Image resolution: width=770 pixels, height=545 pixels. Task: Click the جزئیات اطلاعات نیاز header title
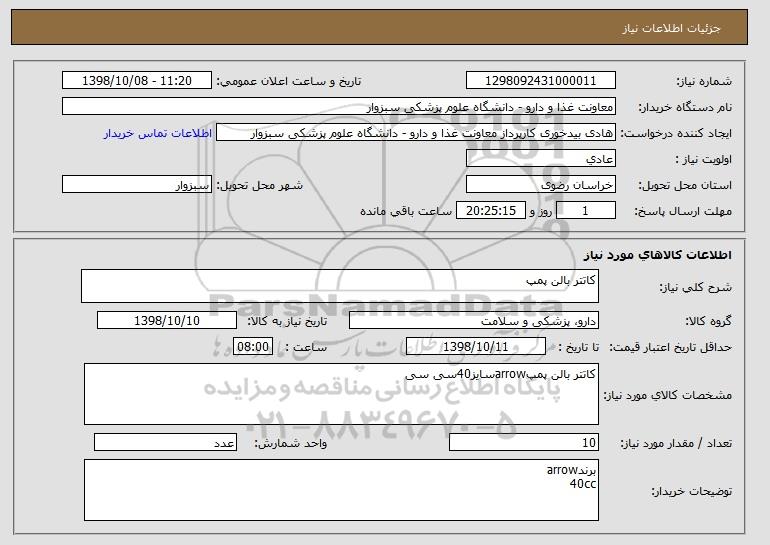click(x=672, y=28)
